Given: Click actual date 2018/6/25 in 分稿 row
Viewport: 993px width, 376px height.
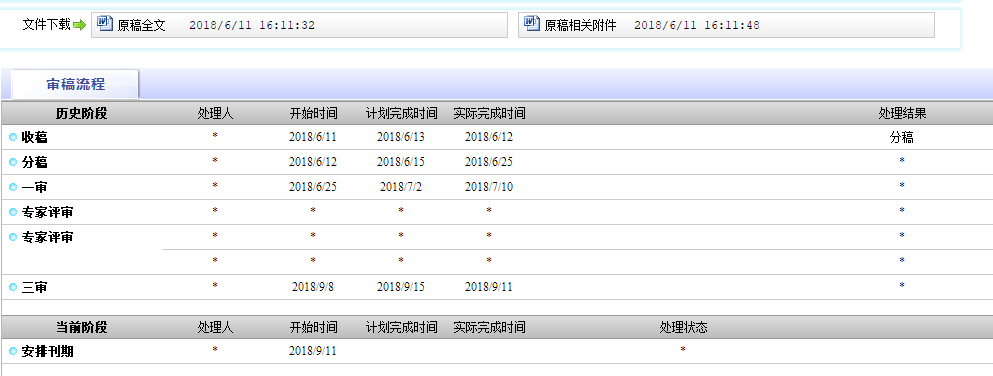Looking at the screenshot, I should [x=489, y=162].
